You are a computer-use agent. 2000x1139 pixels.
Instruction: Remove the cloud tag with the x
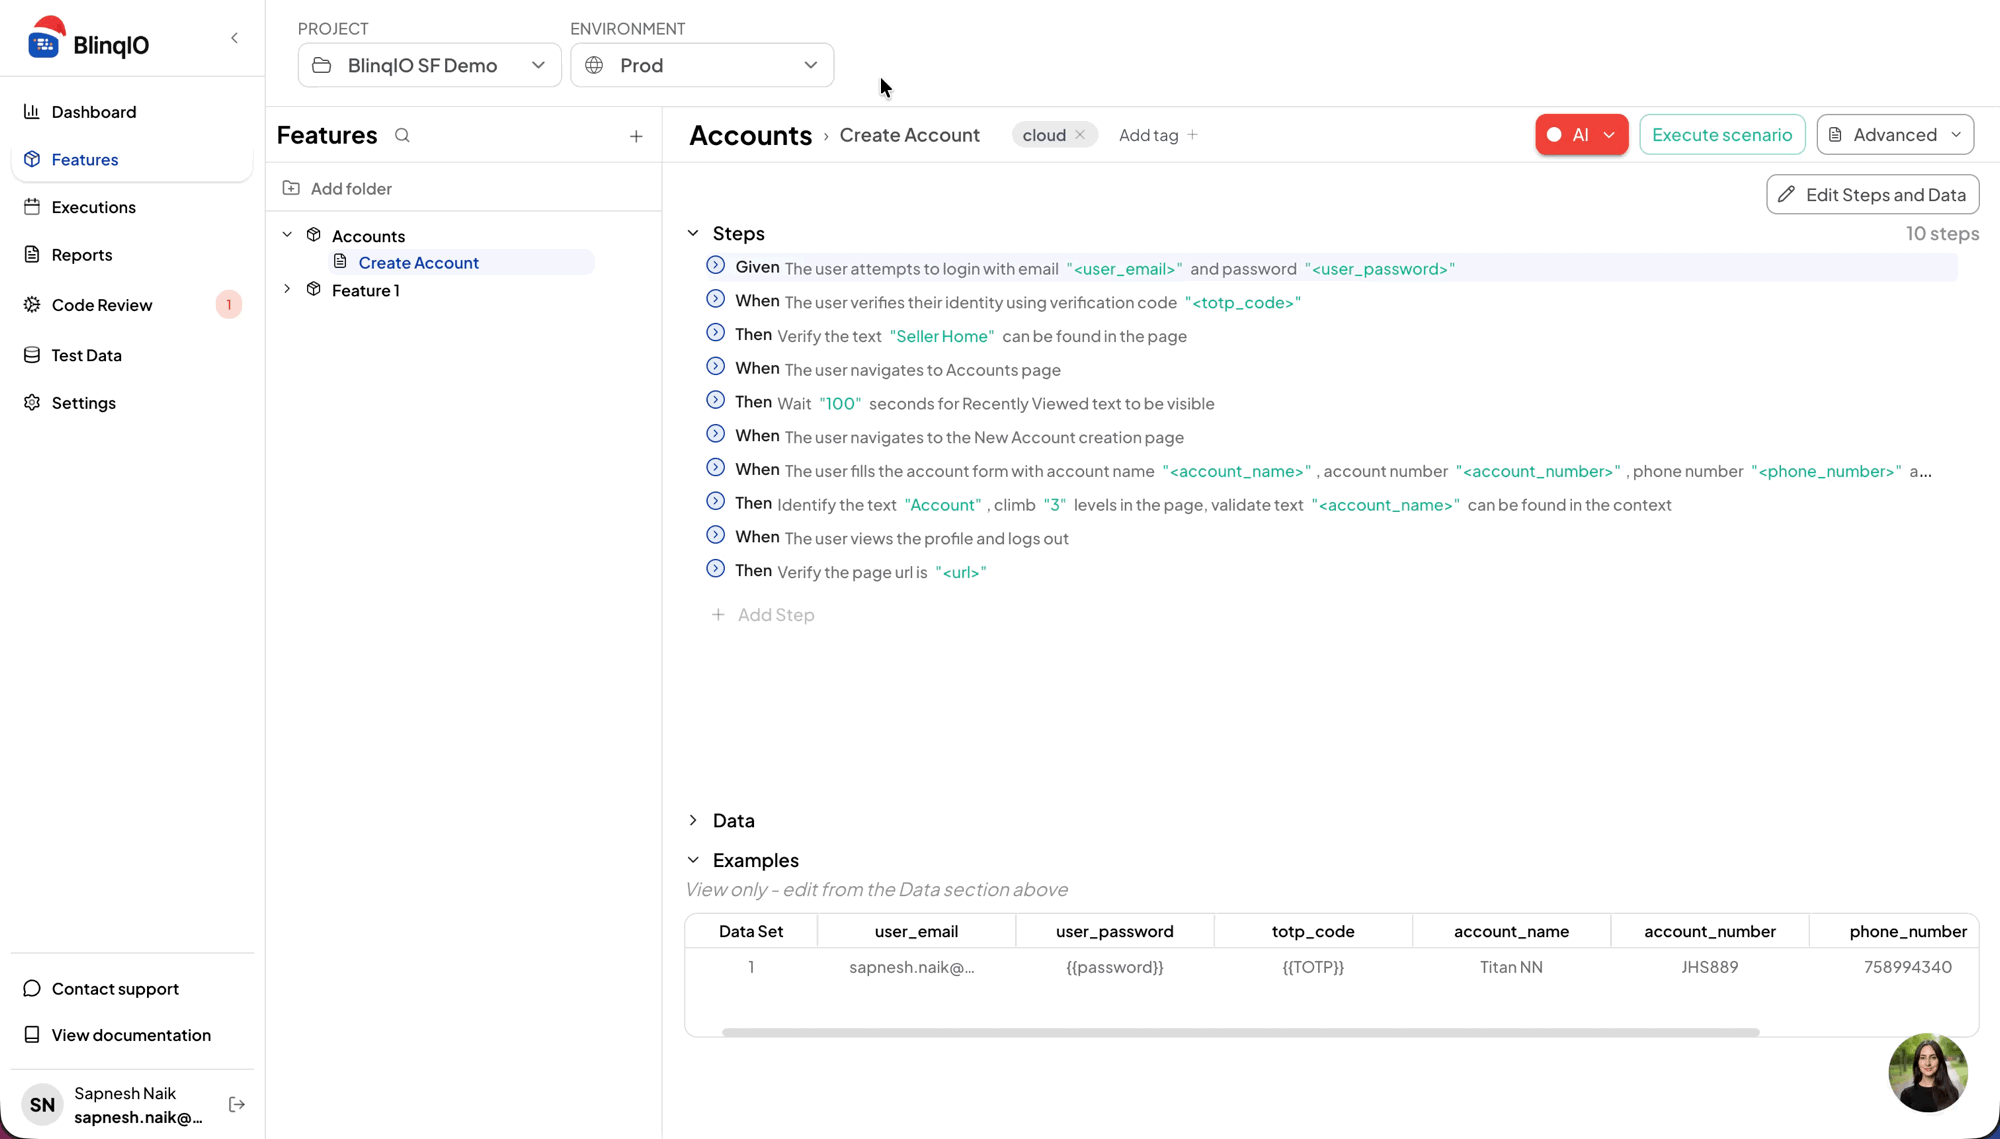pyautogui.click(x=1080, y=135)
